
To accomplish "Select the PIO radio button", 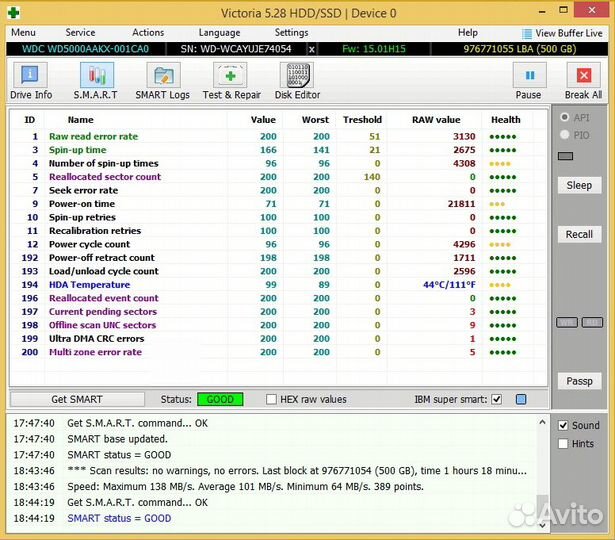I will (566, 134).
